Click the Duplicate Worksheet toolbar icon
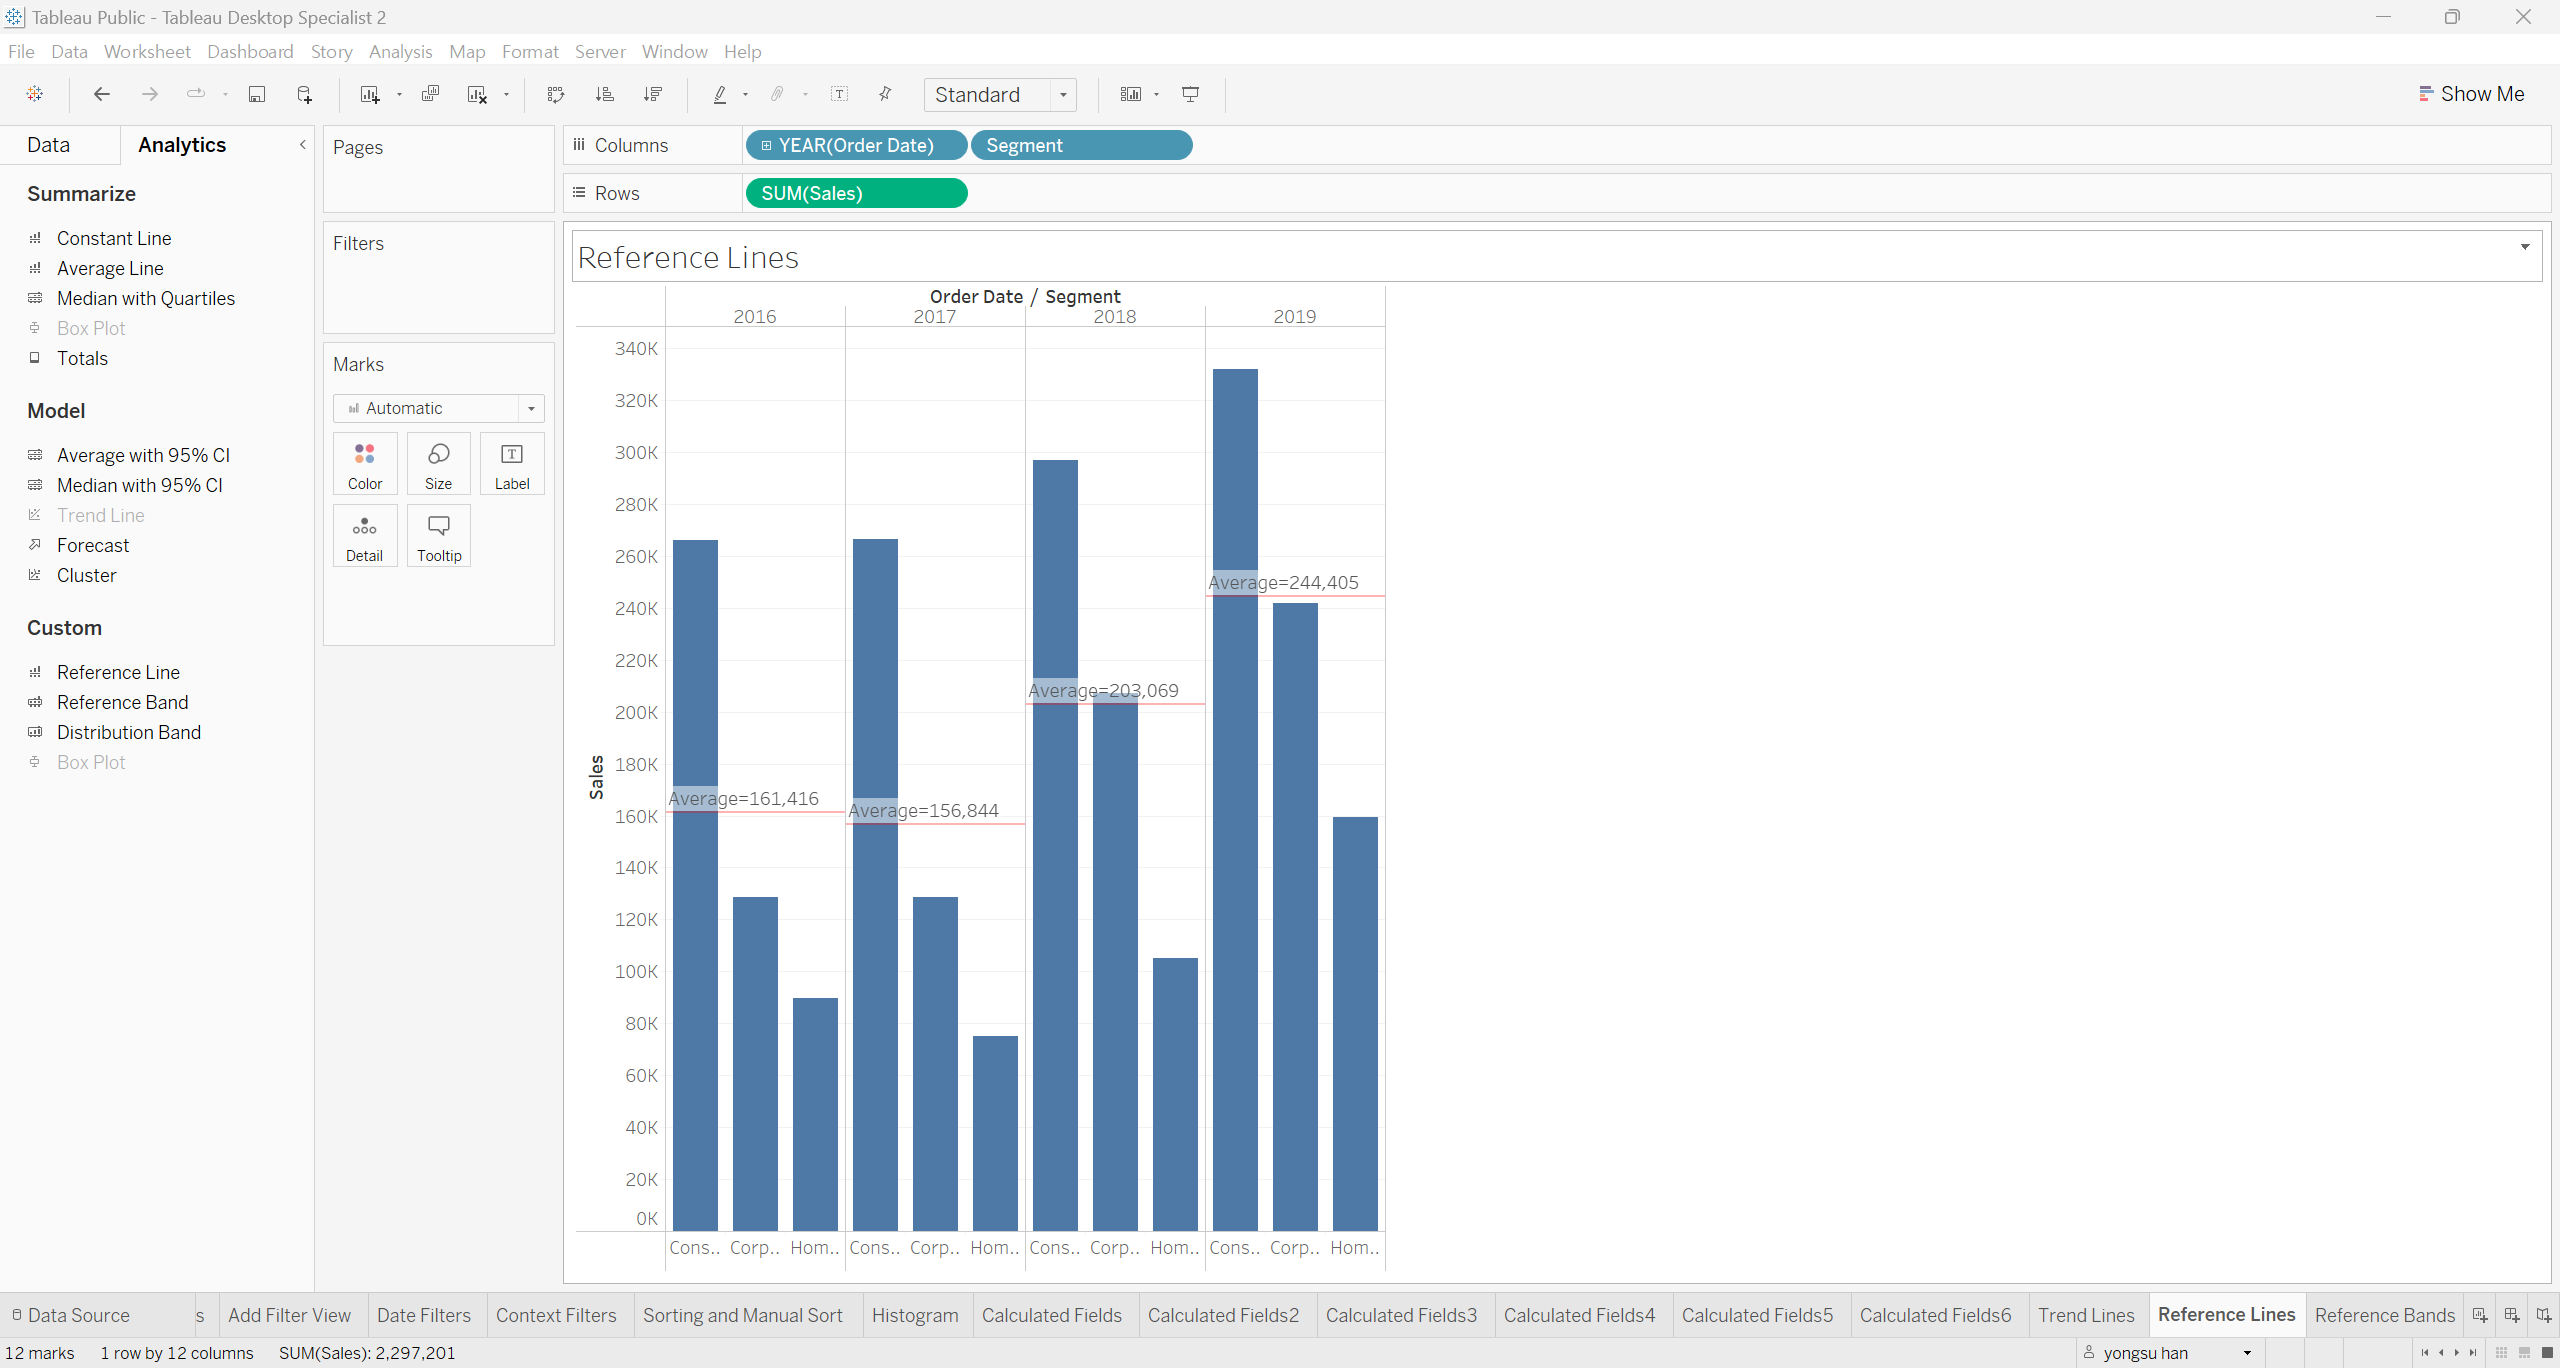 [430, 94]
